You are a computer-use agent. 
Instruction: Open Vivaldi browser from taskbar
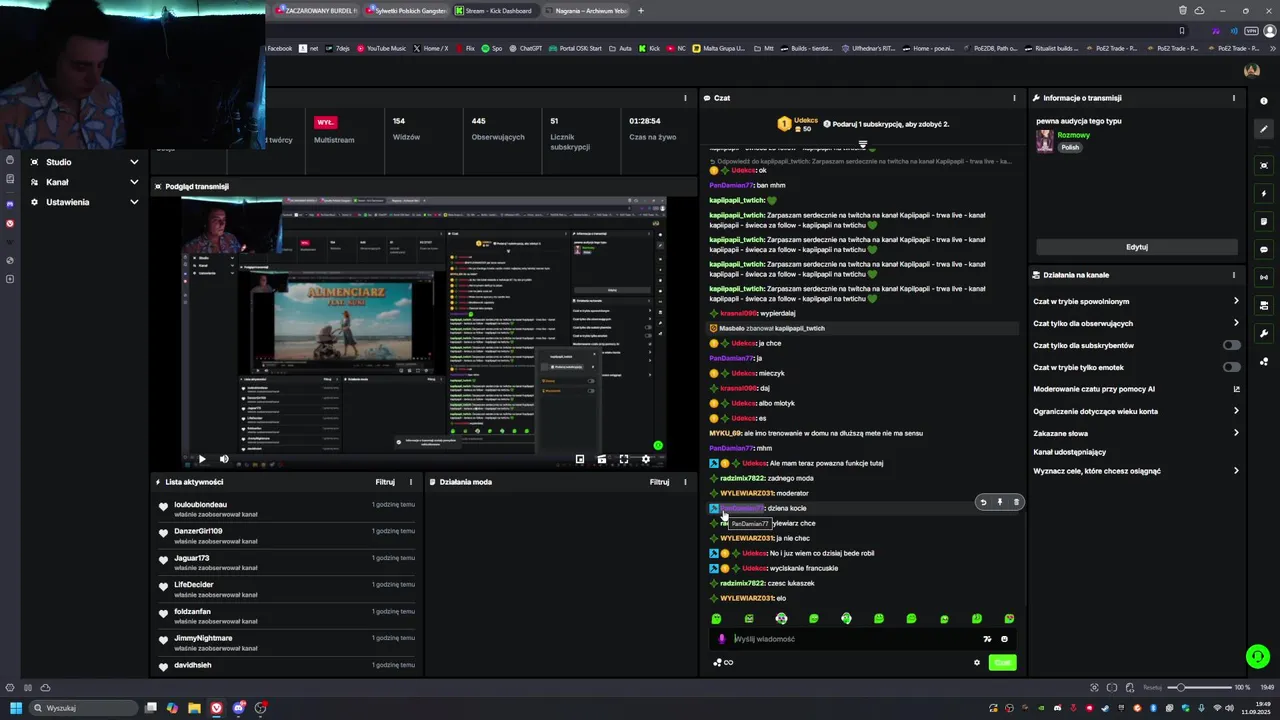(x=216, y=708)
